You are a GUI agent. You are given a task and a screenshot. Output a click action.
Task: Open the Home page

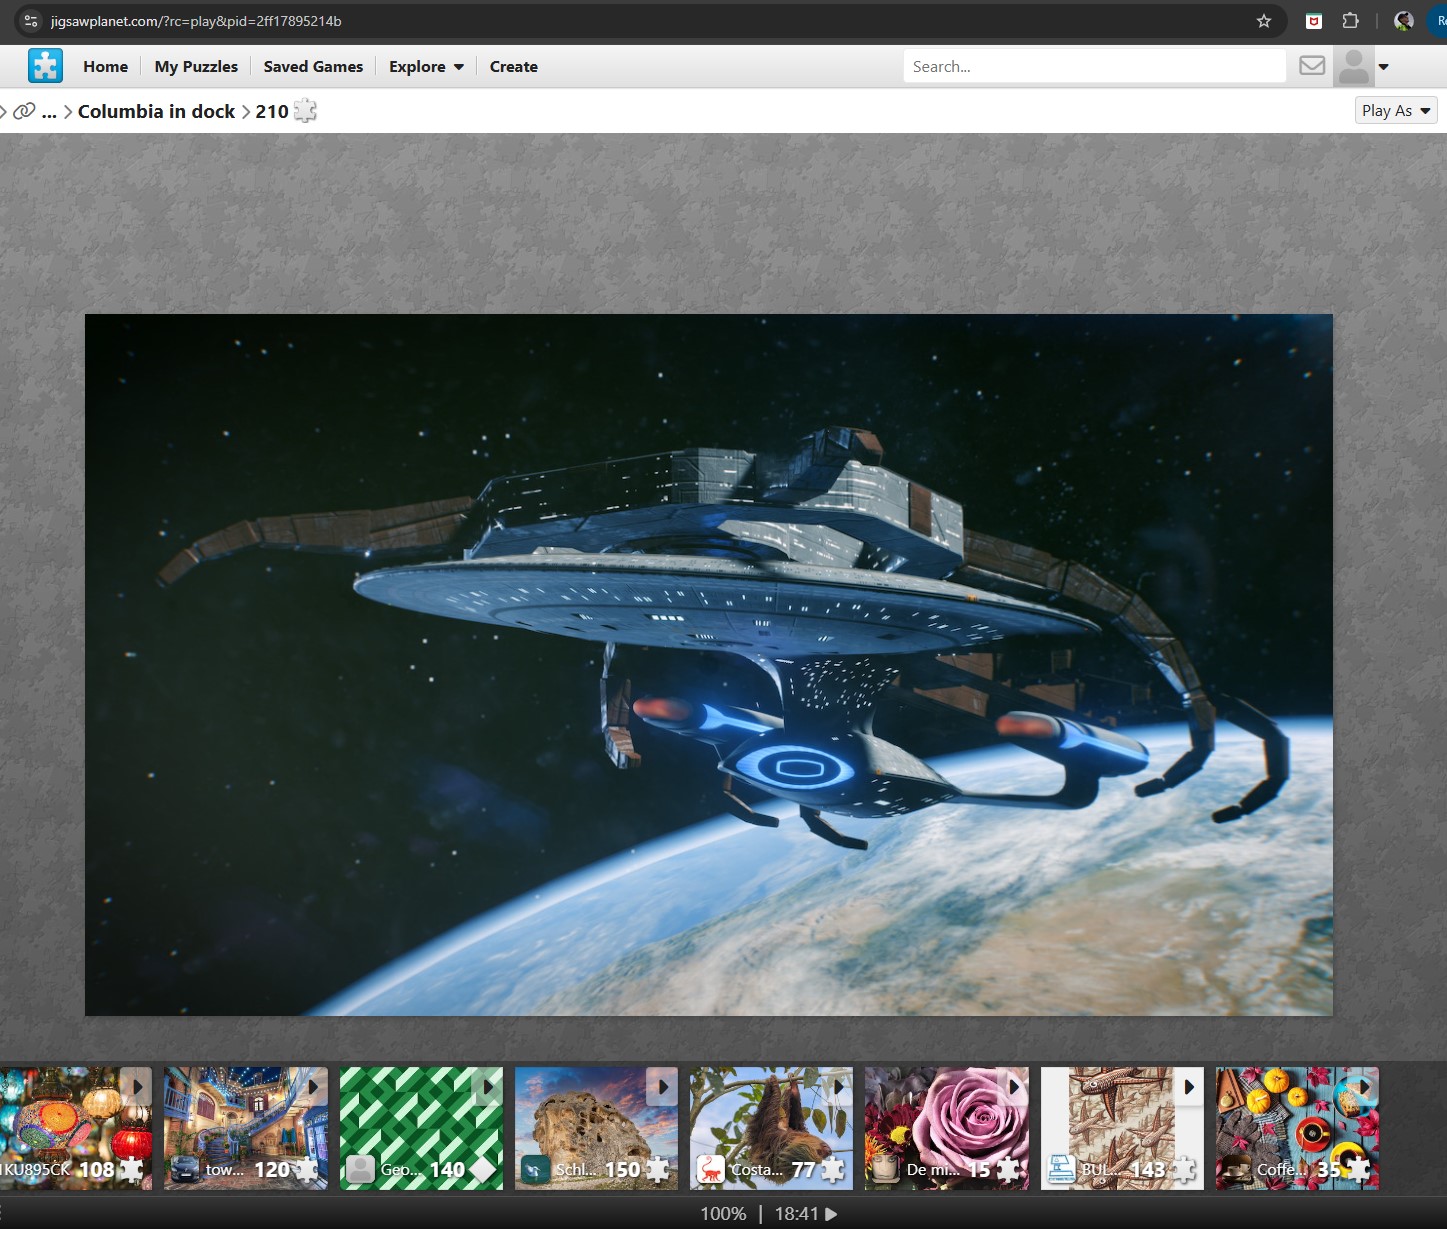tap(106, 66)
